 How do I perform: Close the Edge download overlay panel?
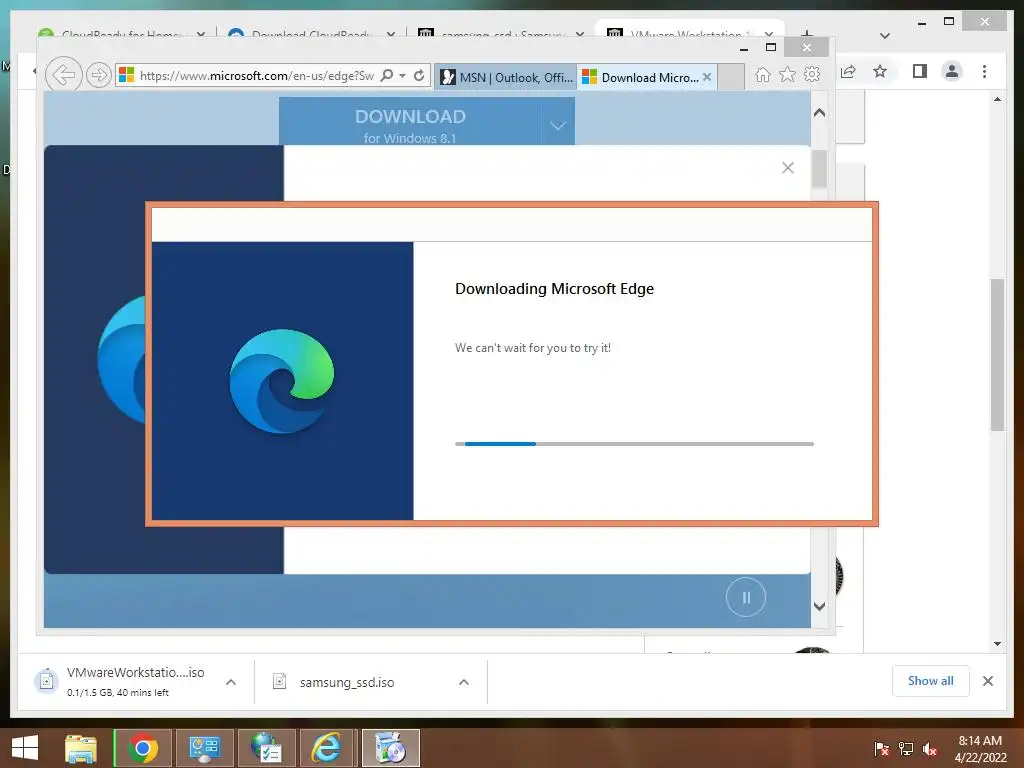tap(788, 168)
